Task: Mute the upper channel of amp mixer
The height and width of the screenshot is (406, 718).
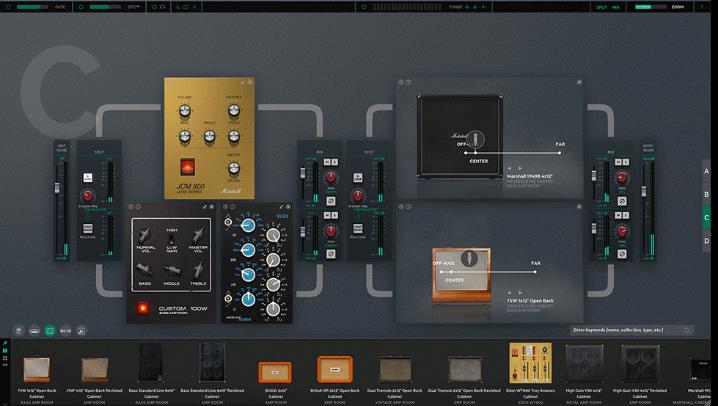Action: (x=327, y=162)
